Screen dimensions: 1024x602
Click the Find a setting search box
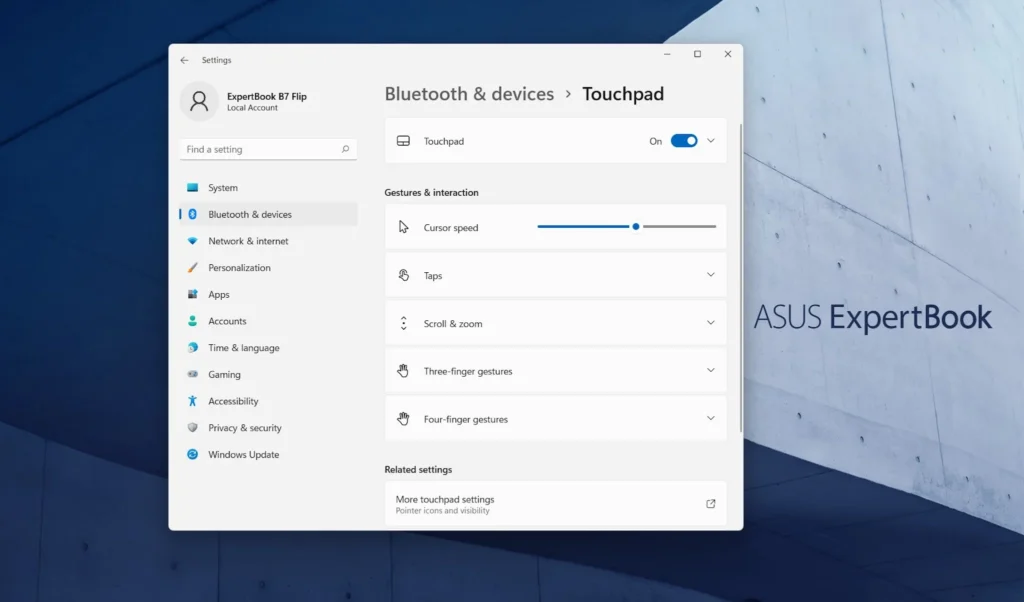268,149
